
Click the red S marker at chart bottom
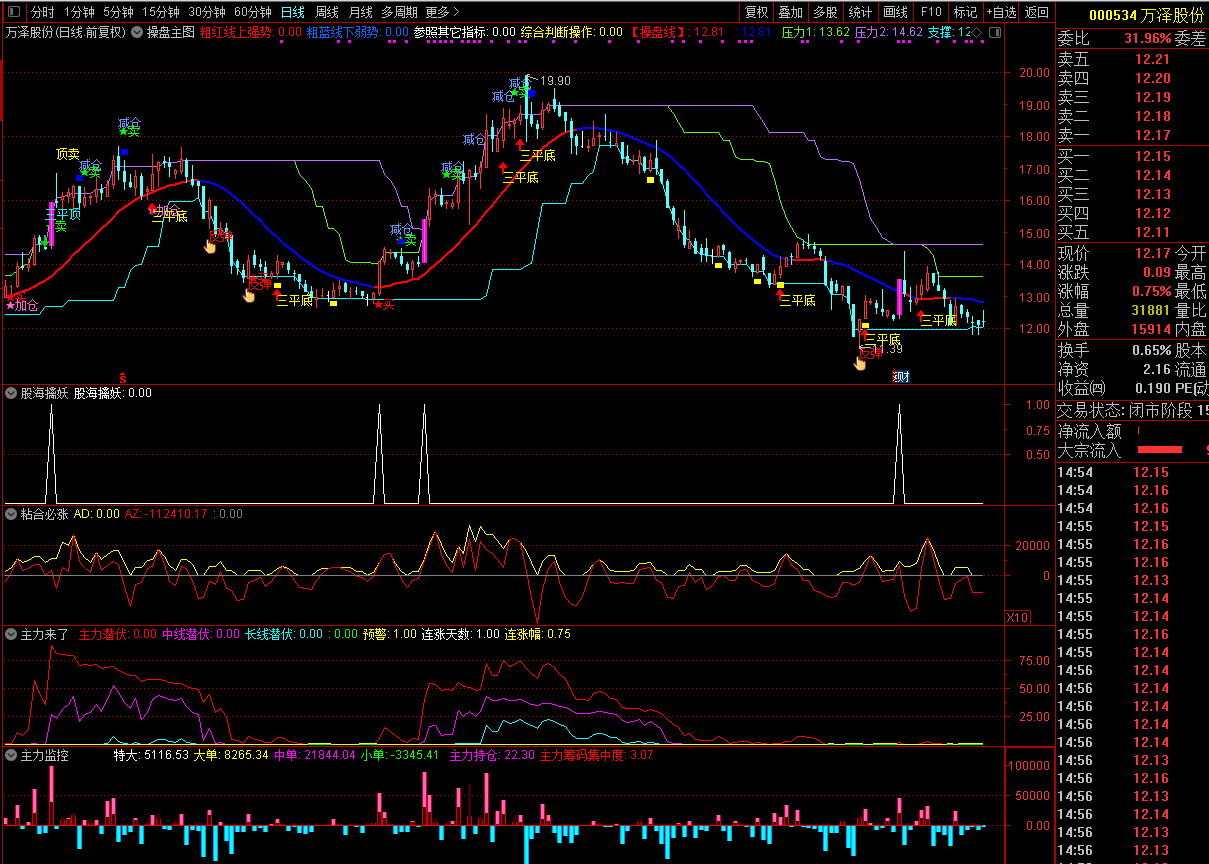(123, 377)
